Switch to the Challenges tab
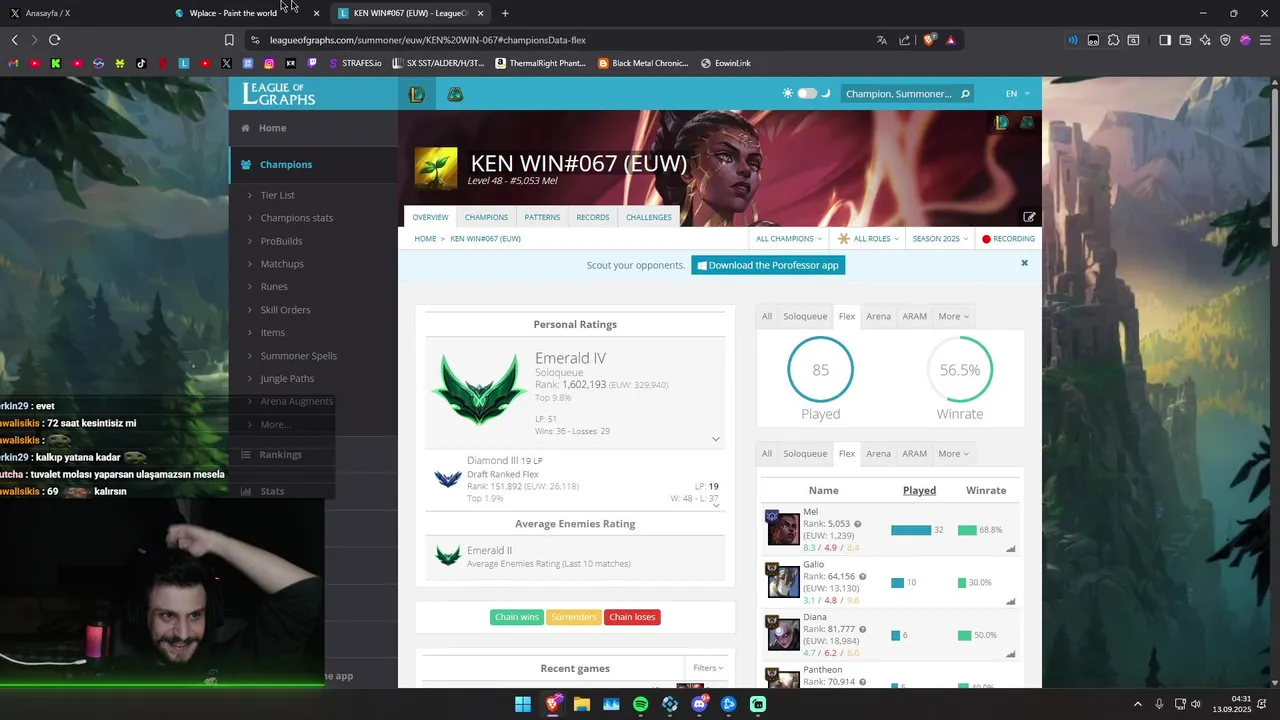1280x720 pixels. 649,217
